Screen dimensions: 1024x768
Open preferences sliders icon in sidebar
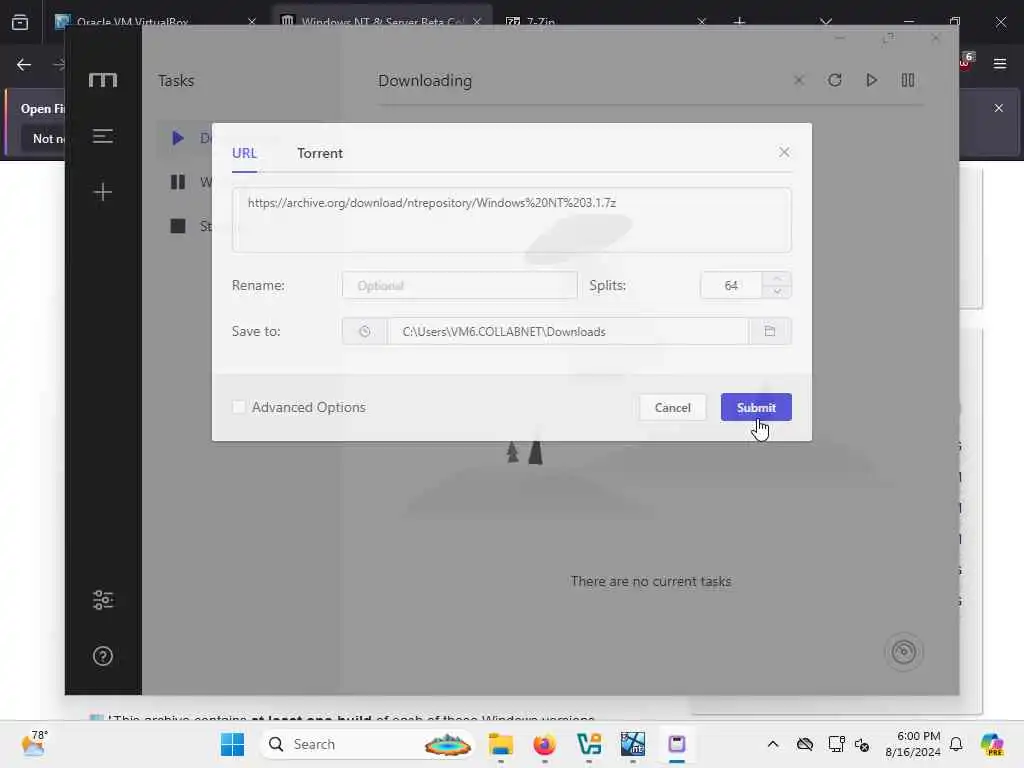(x=103, y=600)
